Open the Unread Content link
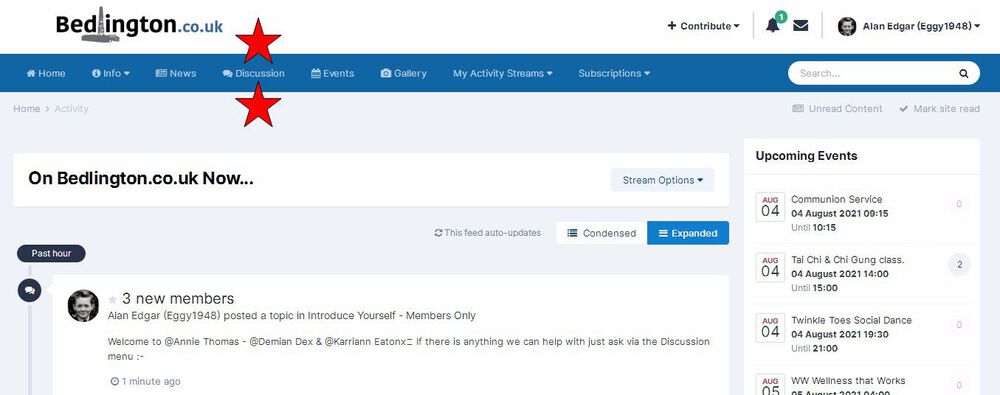Image resolution: width=1000 pixels, height=395 pixels. coord(837,108)
